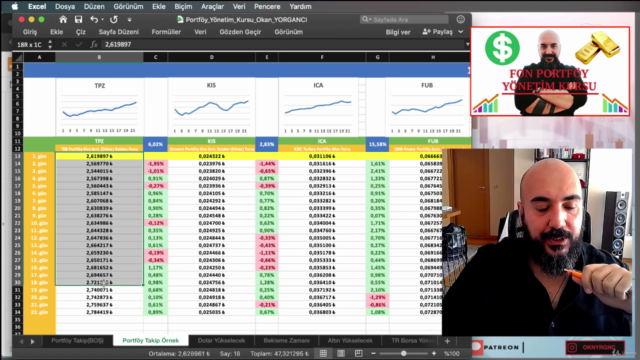This screenshot has width=640, height=360.
Task: Select the KIS line chart
Action: pyautogui.click(x=211, y=108)
